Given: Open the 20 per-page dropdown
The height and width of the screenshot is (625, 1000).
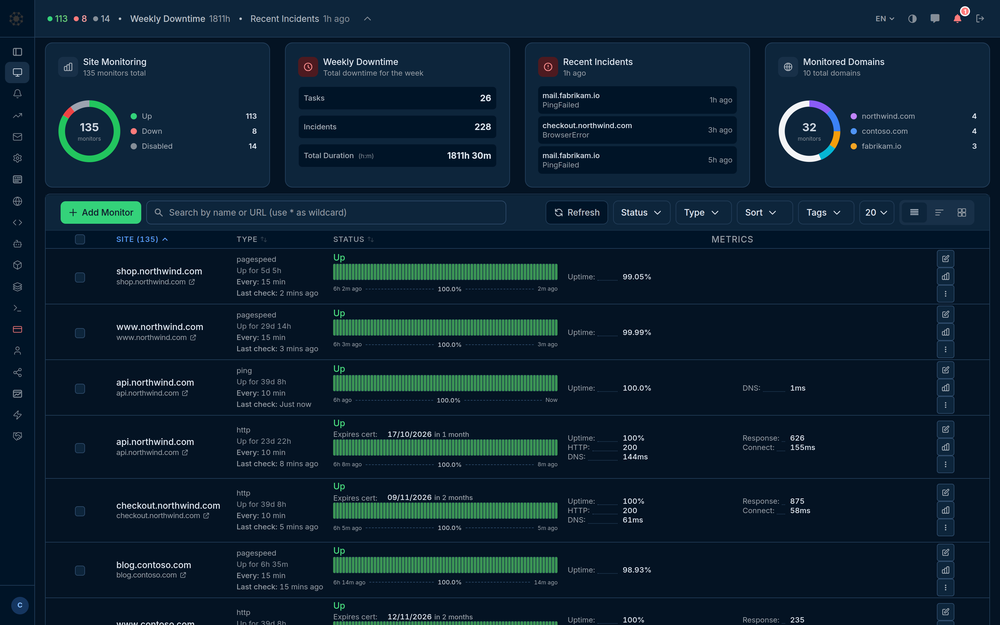Looking at the screenshot, I should [x=876, y=212].
